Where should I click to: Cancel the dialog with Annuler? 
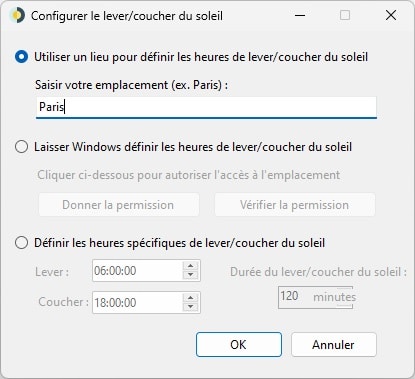334,345
